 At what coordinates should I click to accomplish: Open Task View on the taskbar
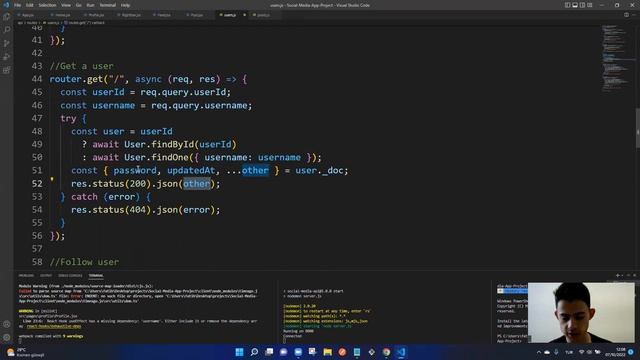pyautogui.click(x=269, y=352)
